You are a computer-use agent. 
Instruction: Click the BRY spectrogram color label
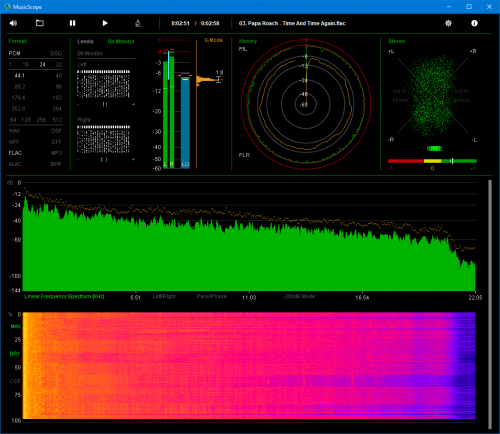[15, 354]
